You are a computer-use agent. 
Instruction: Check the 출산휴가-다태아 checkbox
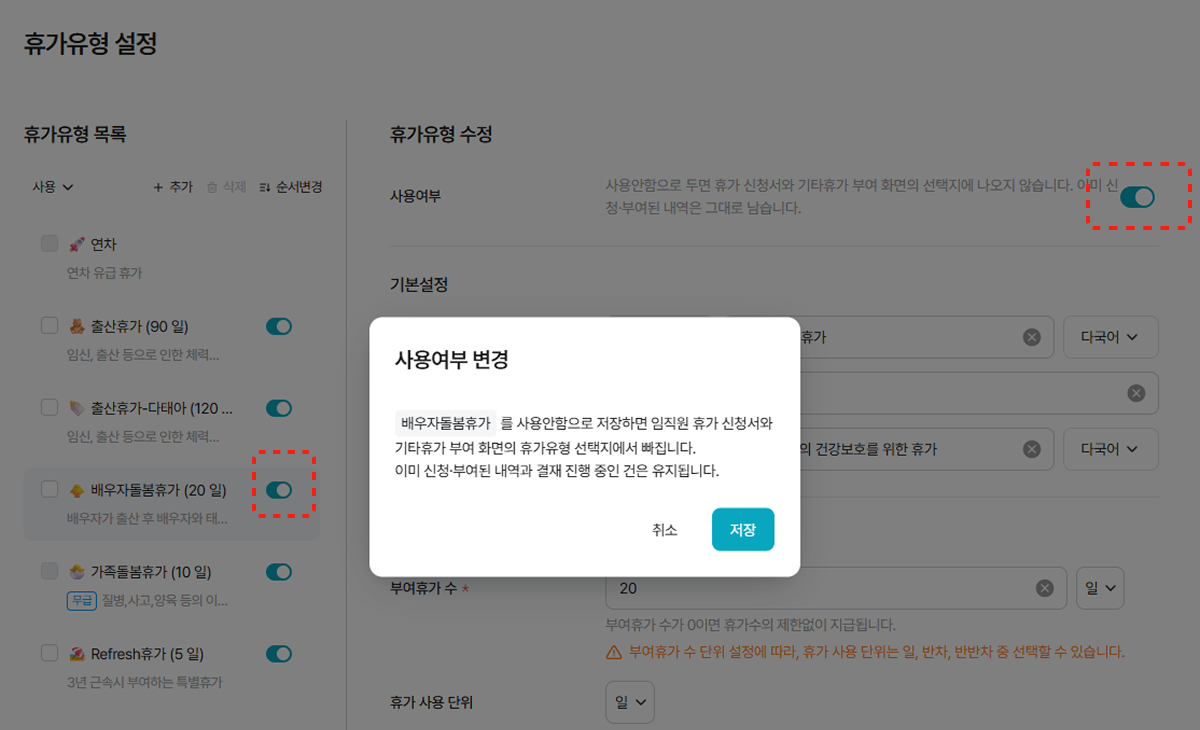pos(49,408)
